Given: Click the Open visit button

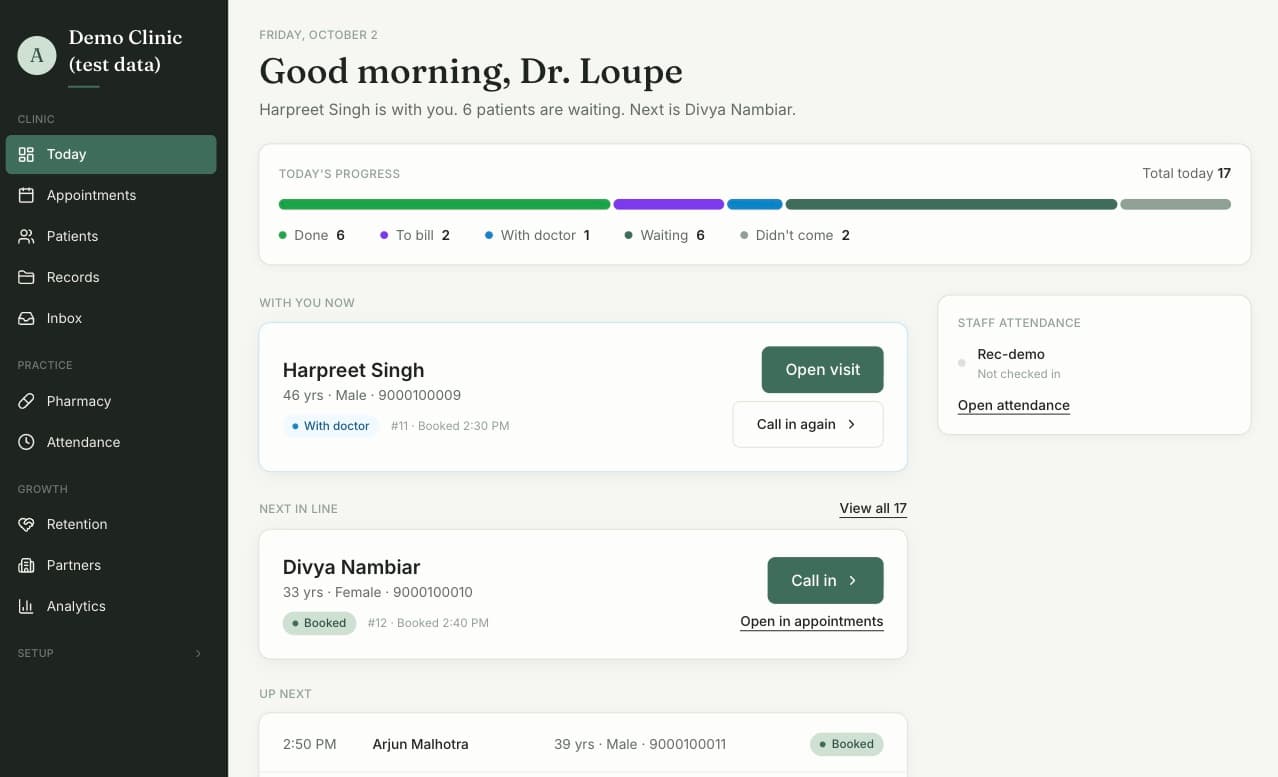Looking at the screenshot, I should [x=822, y=370].
